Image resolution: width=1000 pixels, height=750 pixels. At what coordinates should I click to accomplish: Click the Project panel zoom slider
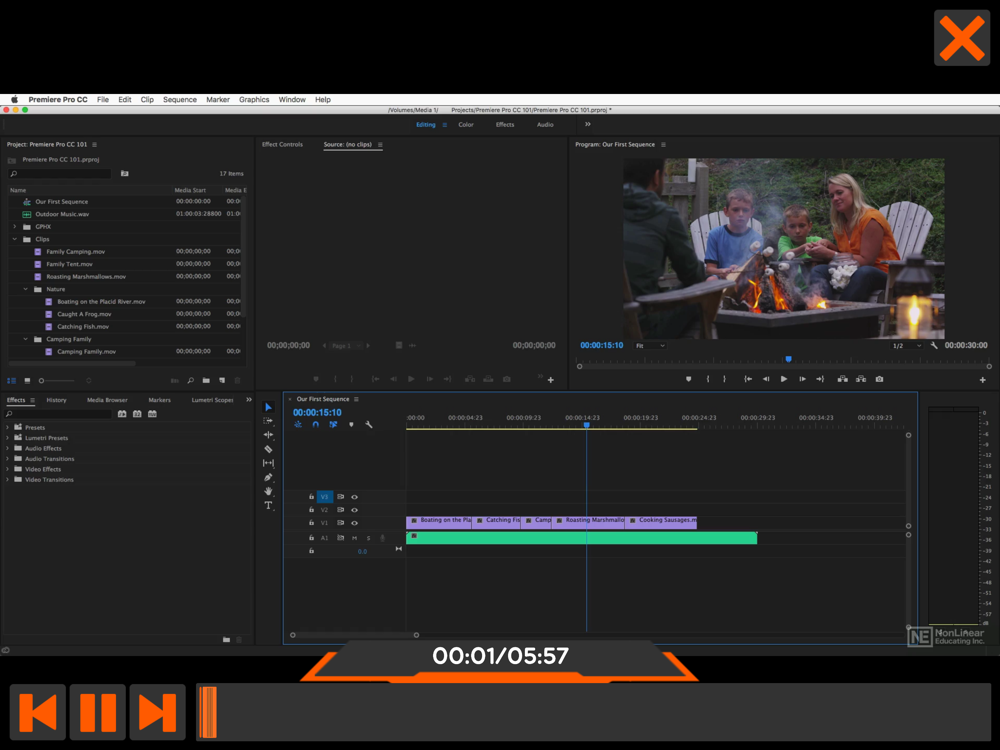tap(55, 380)
